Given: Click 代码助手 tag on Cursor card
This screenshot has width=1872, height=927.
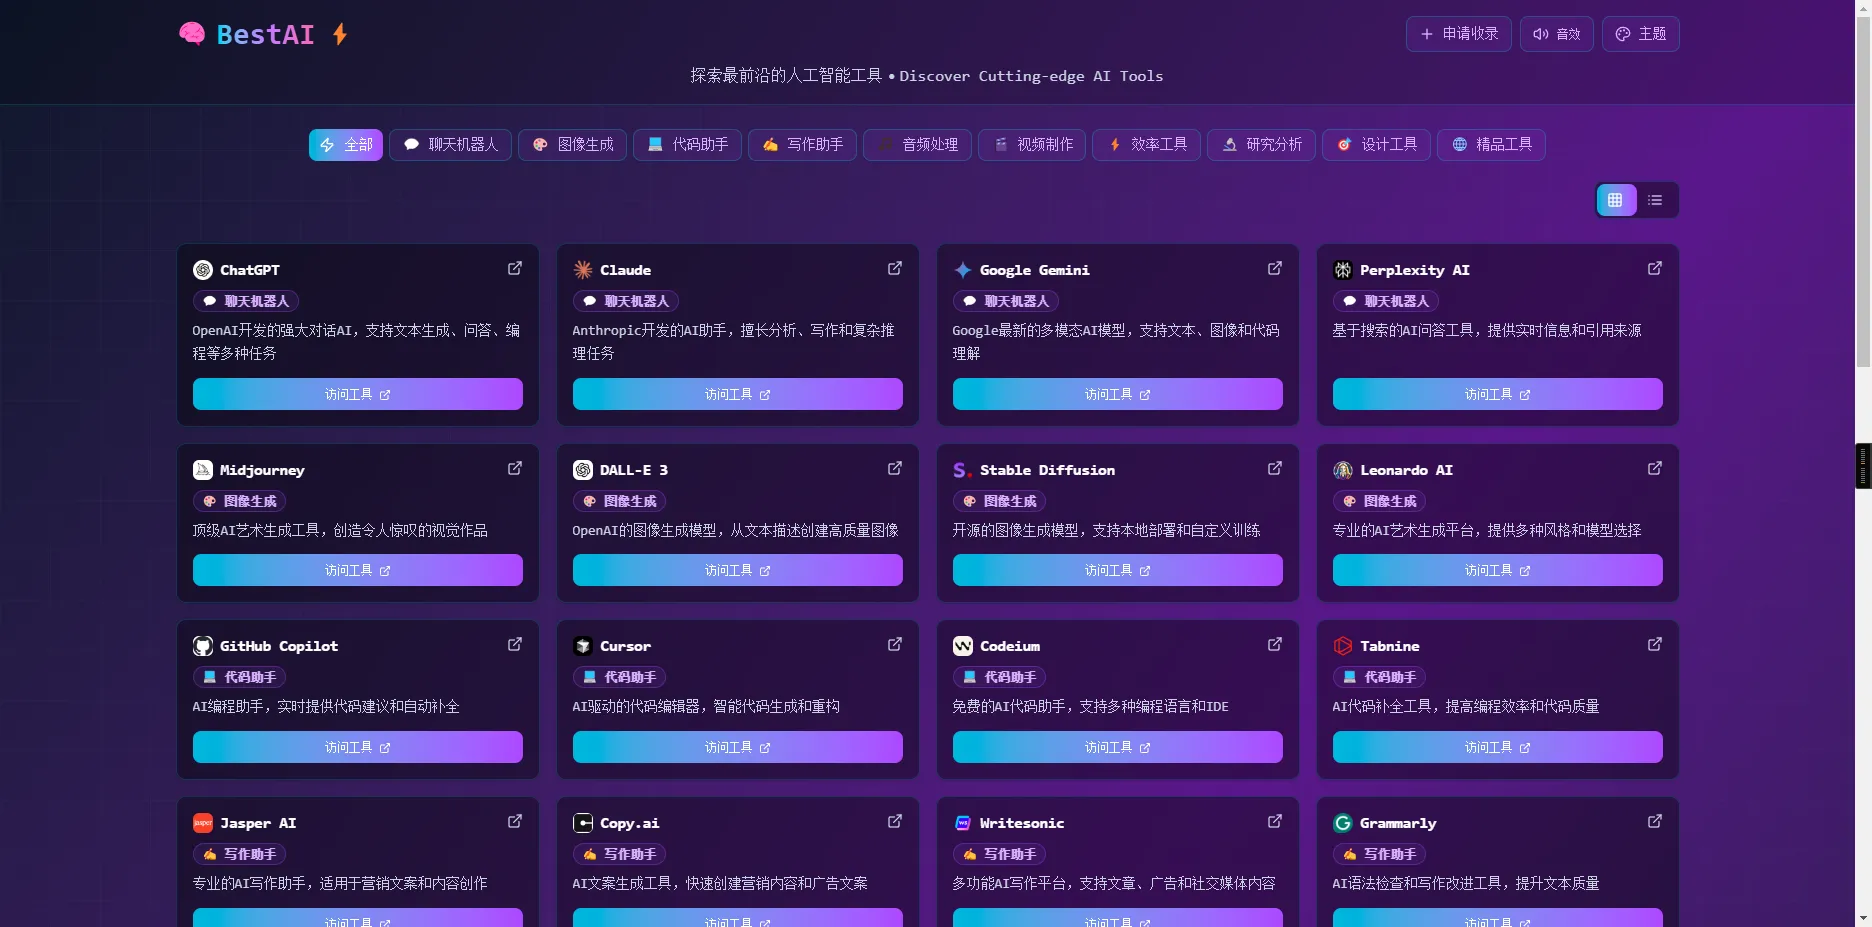Looking at the screenshot, I should 620,677.
